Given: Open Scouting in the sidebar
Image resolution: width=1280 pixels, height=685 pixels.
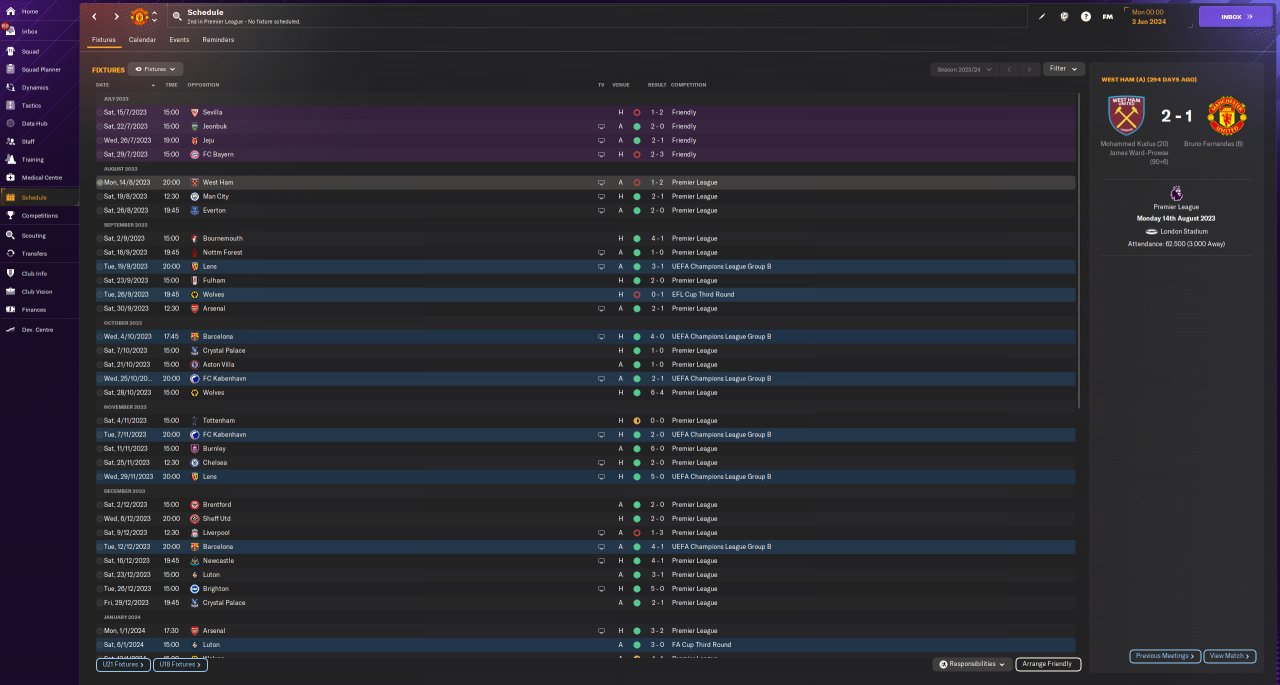Looking at the screenshot, I should [33, 235].
